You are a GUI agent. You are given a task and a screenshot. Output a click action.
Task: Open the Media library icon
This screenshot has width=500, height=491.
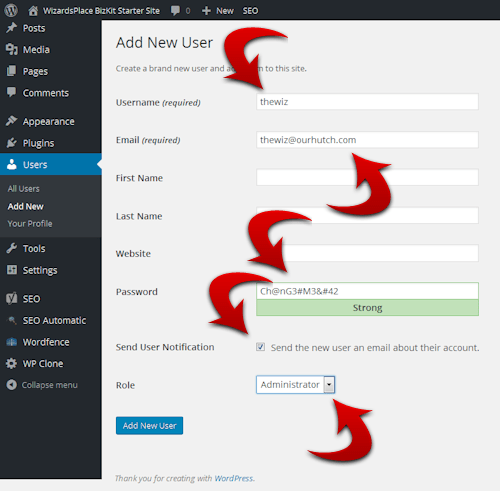[11, 49]
